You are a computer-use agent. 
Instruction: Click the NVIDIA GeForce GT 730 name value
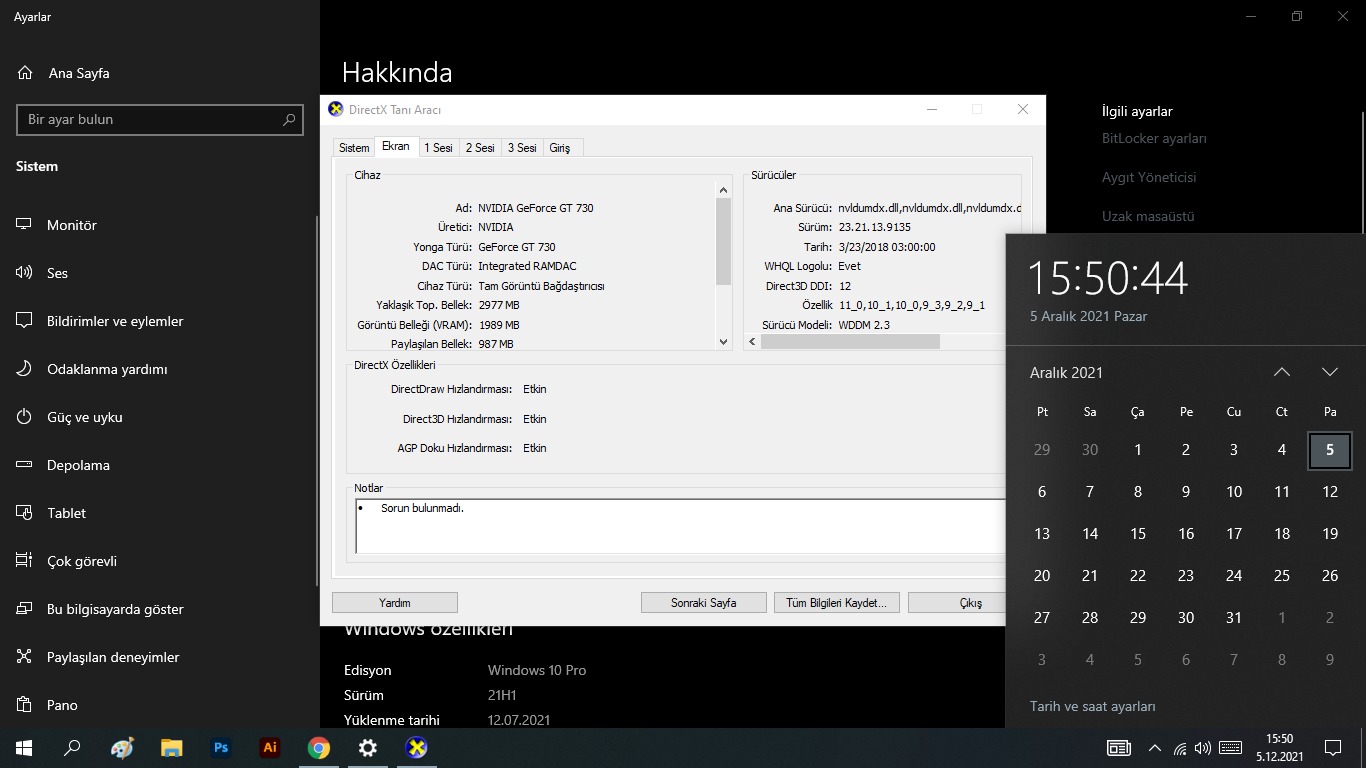536,208
